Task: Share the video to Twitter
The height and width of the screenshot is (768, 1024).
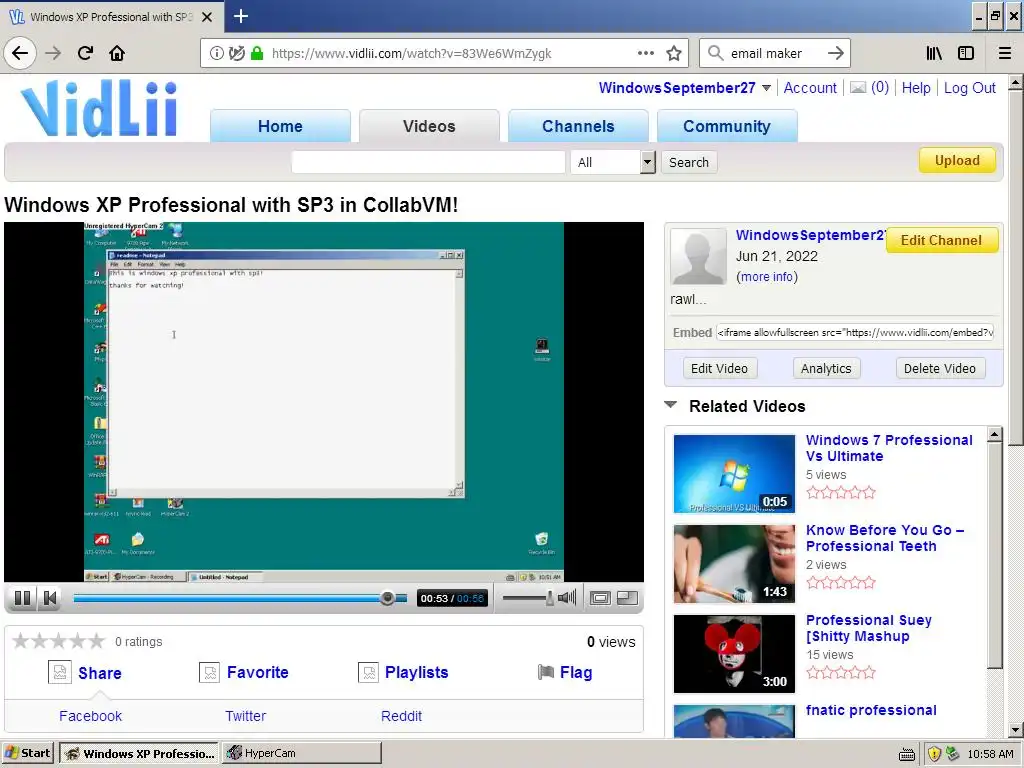Action: pos(246,716)
